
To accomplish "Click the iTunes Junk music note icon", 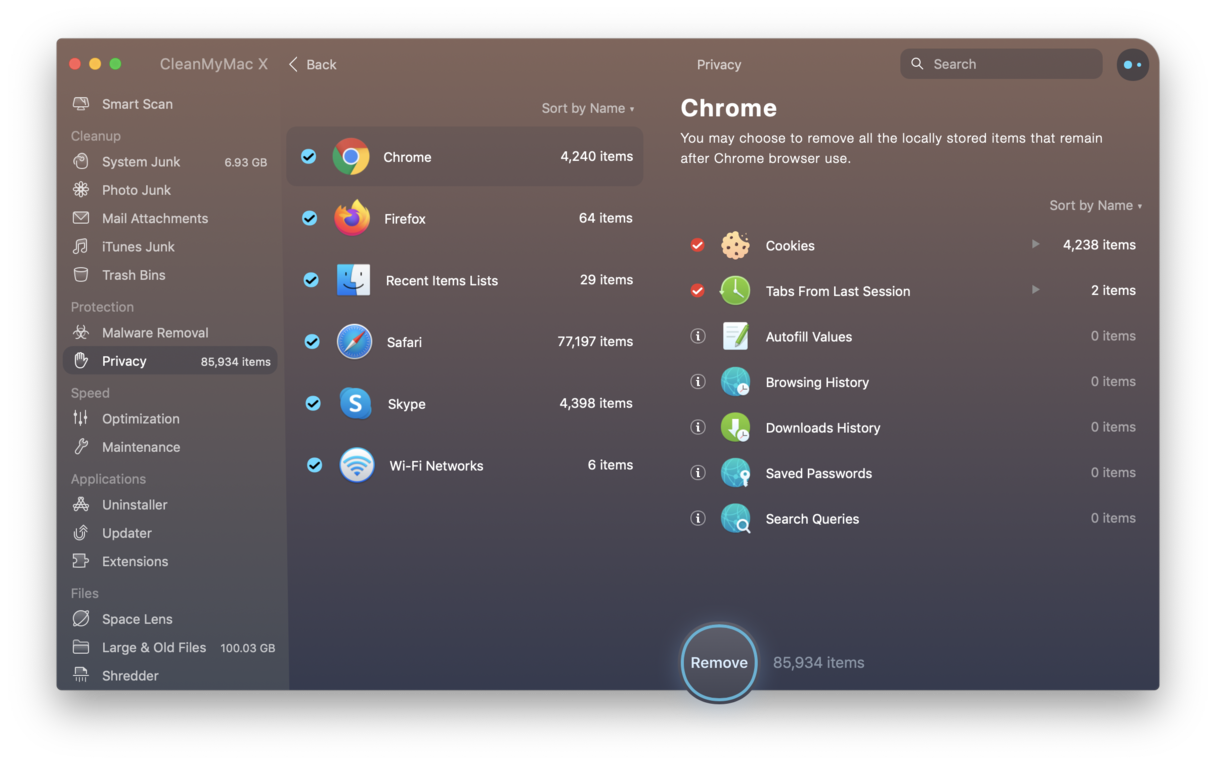I will 81,246.
